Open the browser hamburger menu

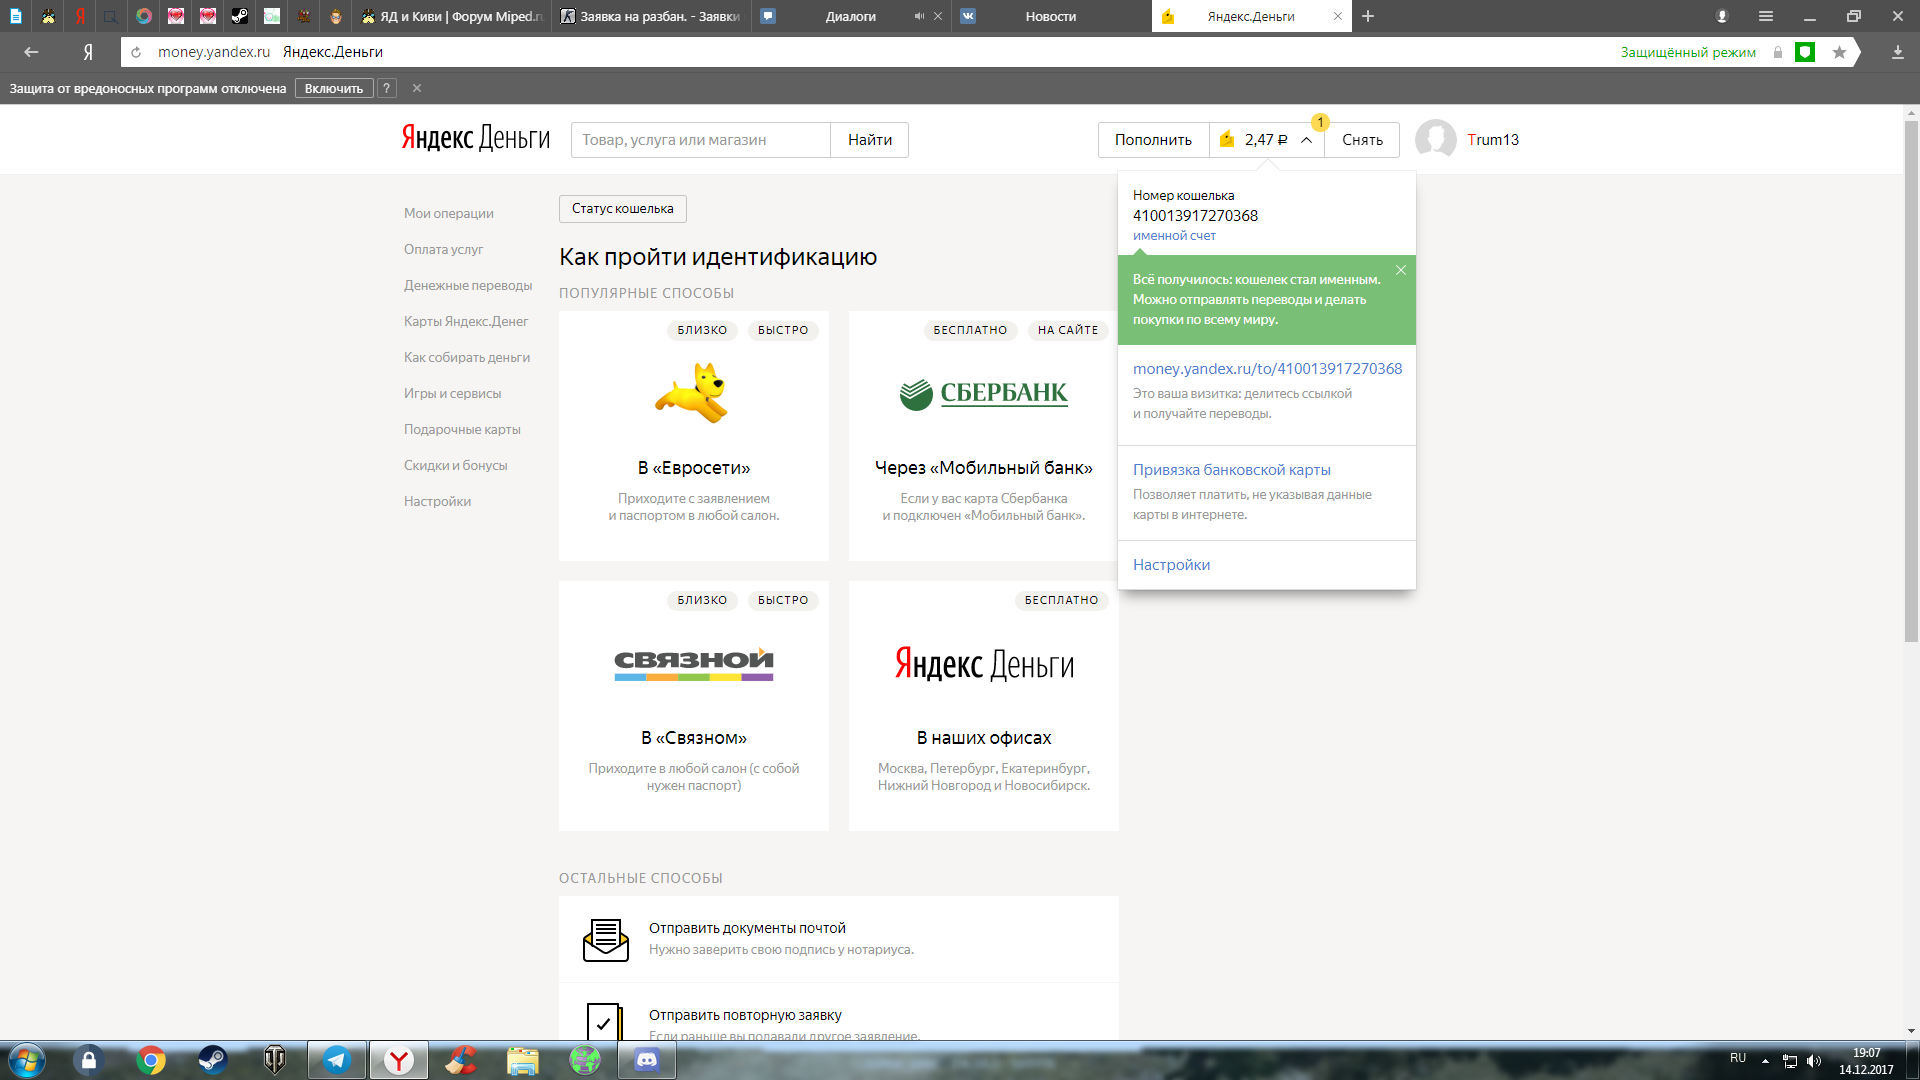pyautogui.click(x=1766, y=16)
